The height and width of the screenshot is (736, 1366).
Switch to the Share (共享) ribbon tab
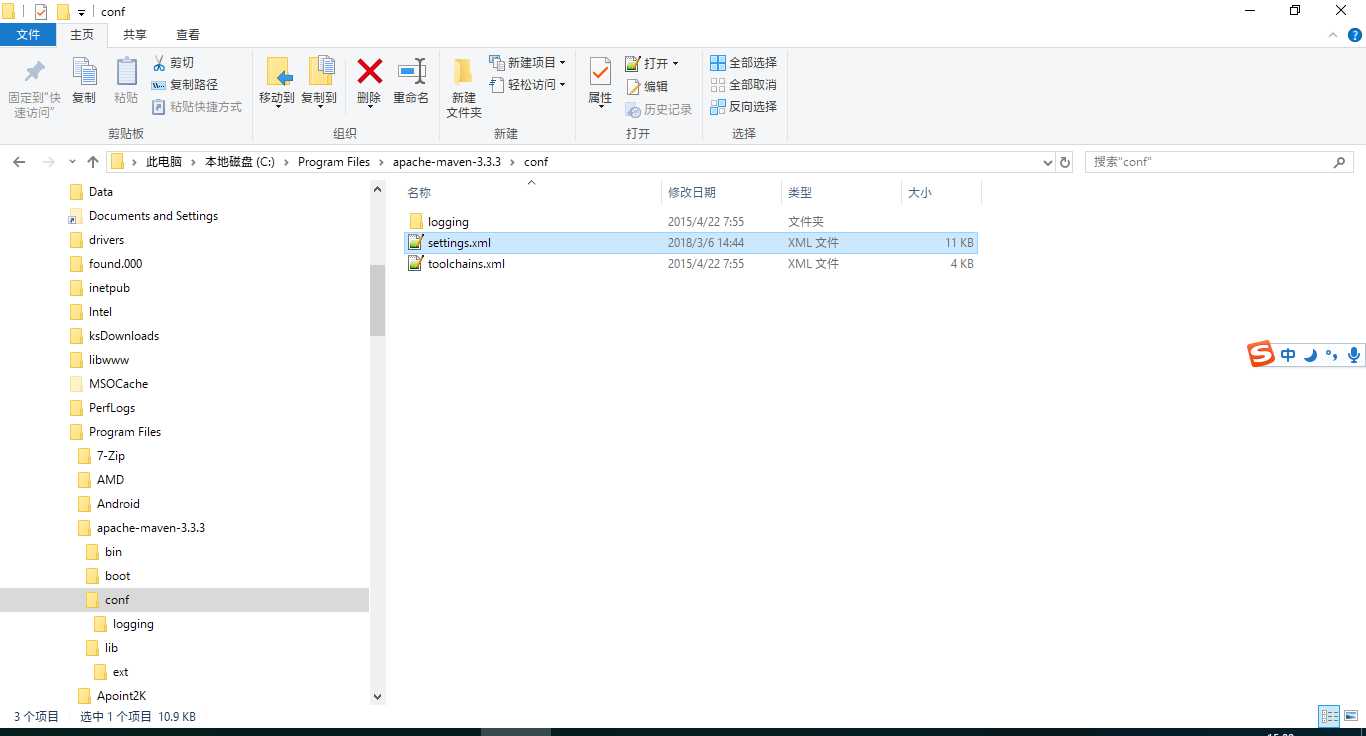[135, 35]
